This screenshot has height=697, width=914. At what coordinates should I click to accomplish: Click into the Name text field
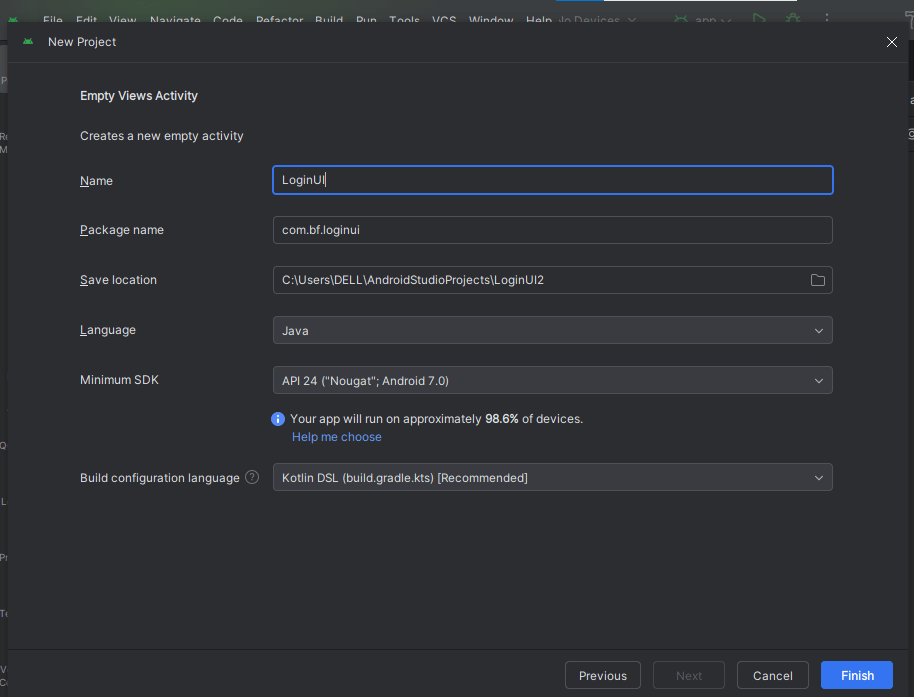point(552,180)
